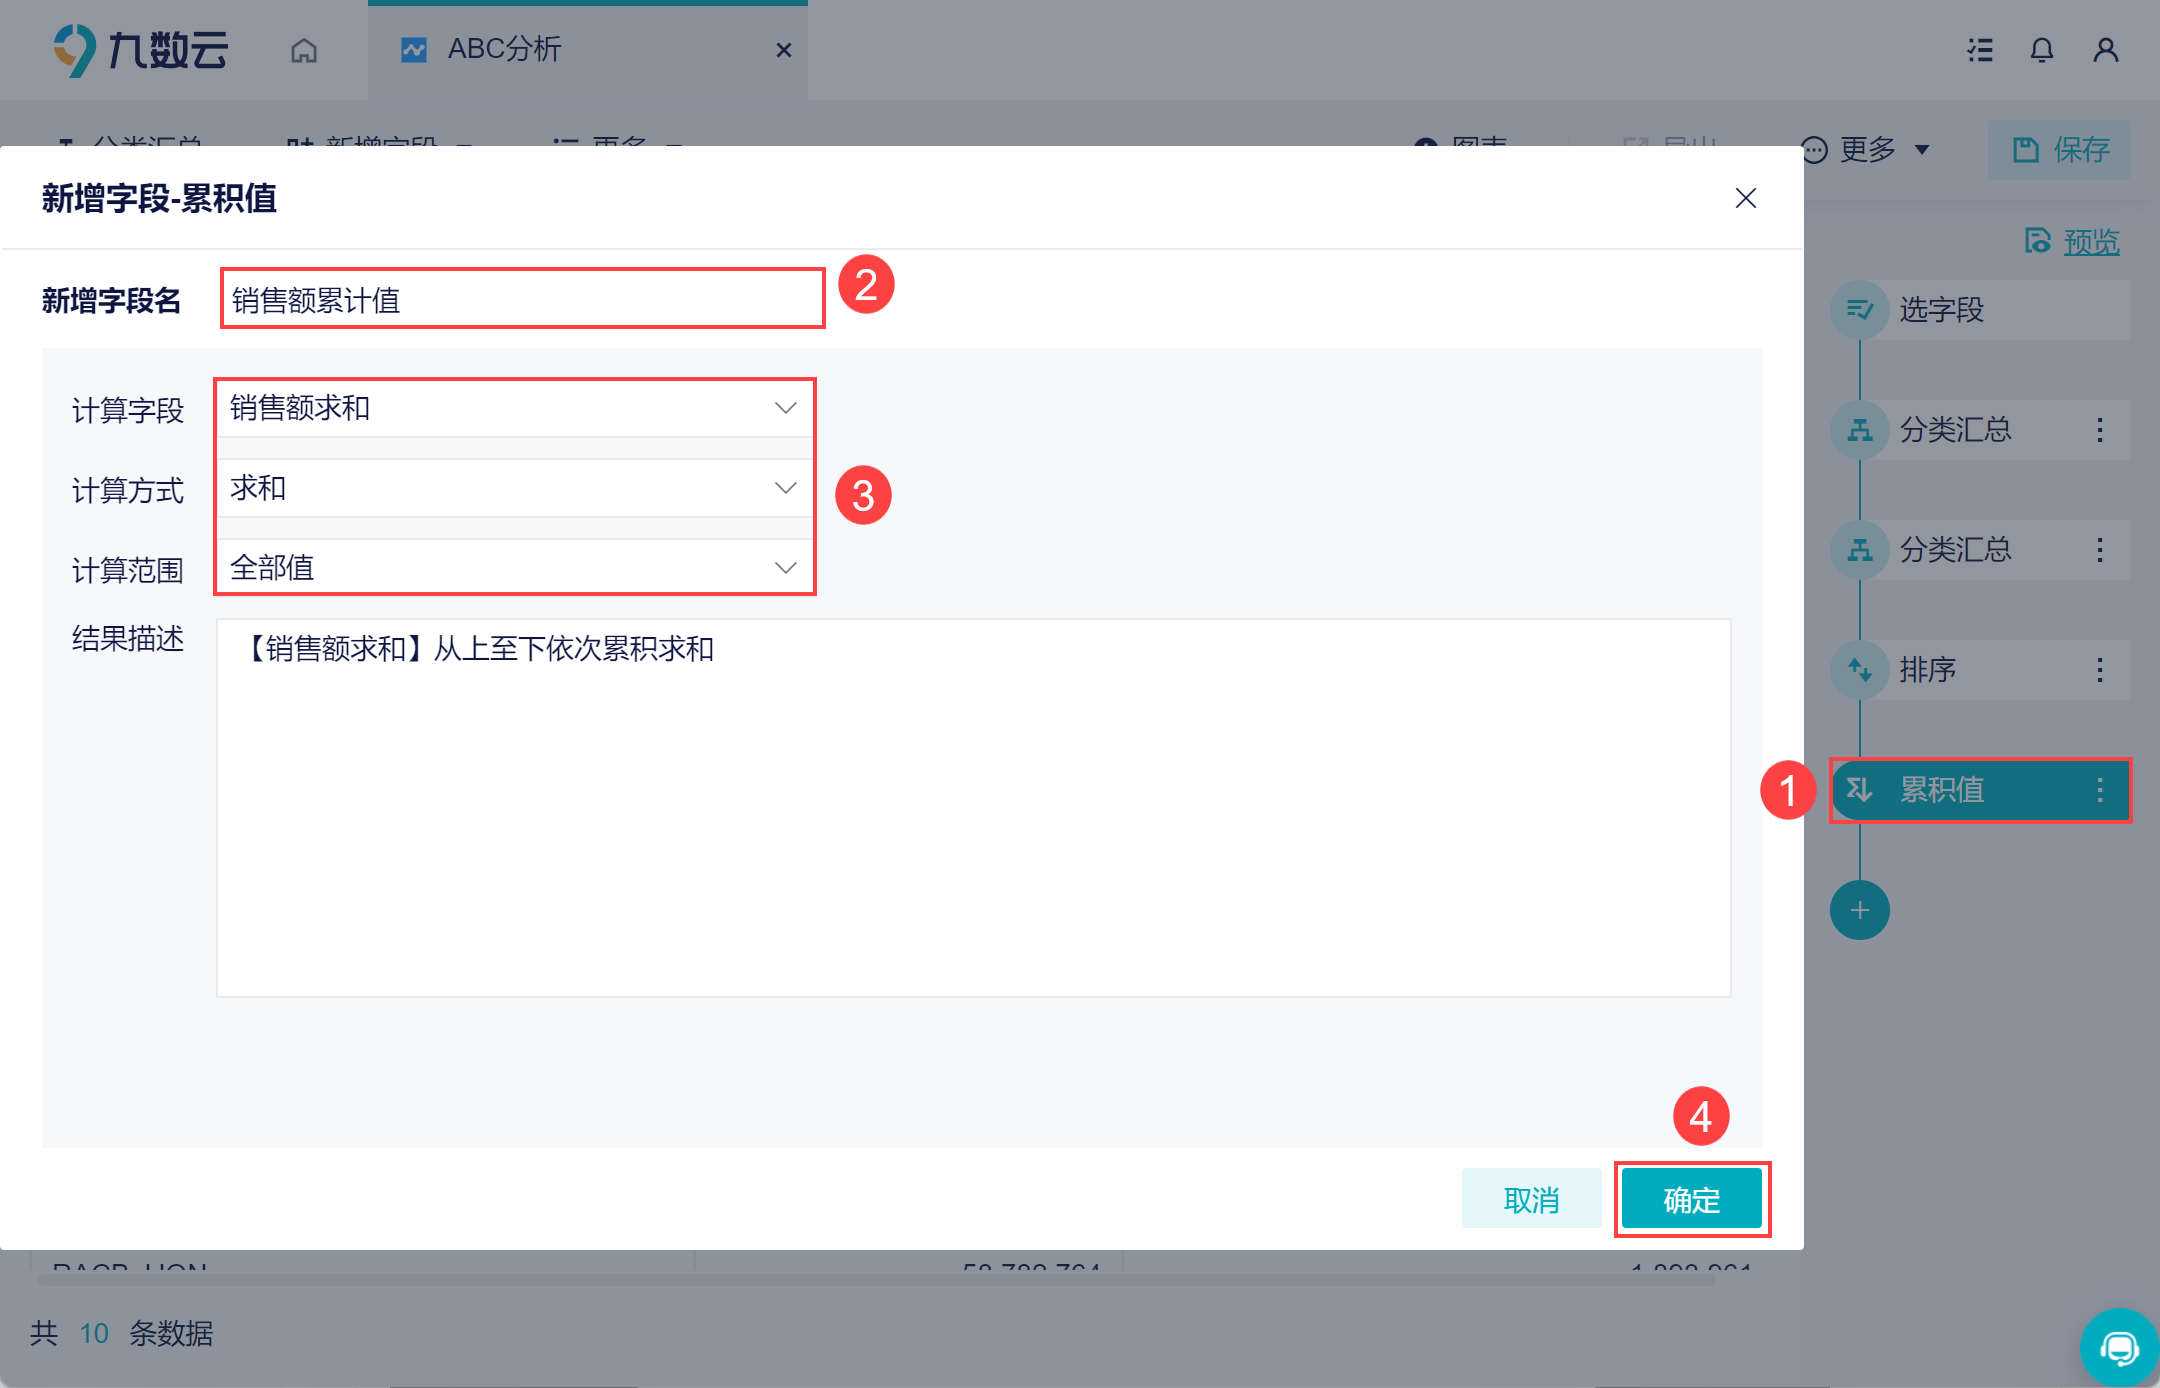Image resolution: width=2160 pixels, height=1388 pixels.
Task: Click the 确定 button
Action: tap(1691, 1199)
